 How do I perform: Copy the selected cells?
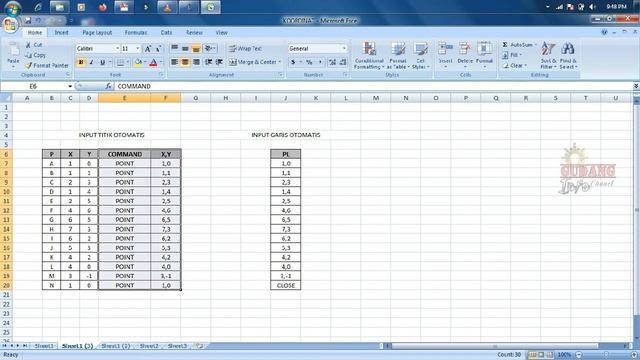(35, 55)
